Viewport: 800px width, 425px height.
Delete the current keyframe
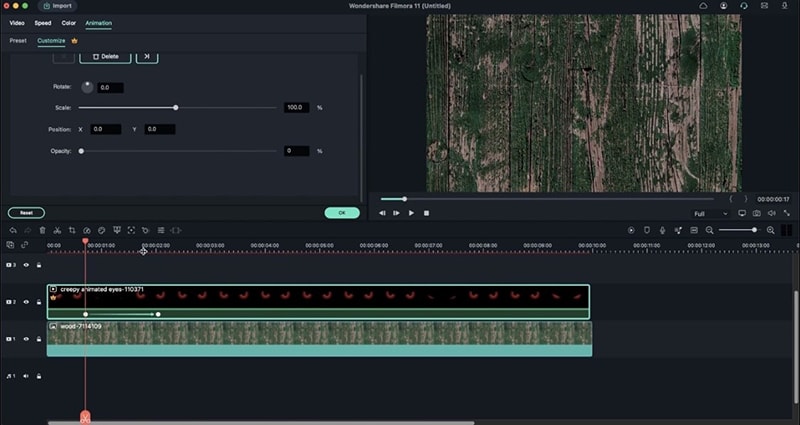105,57
